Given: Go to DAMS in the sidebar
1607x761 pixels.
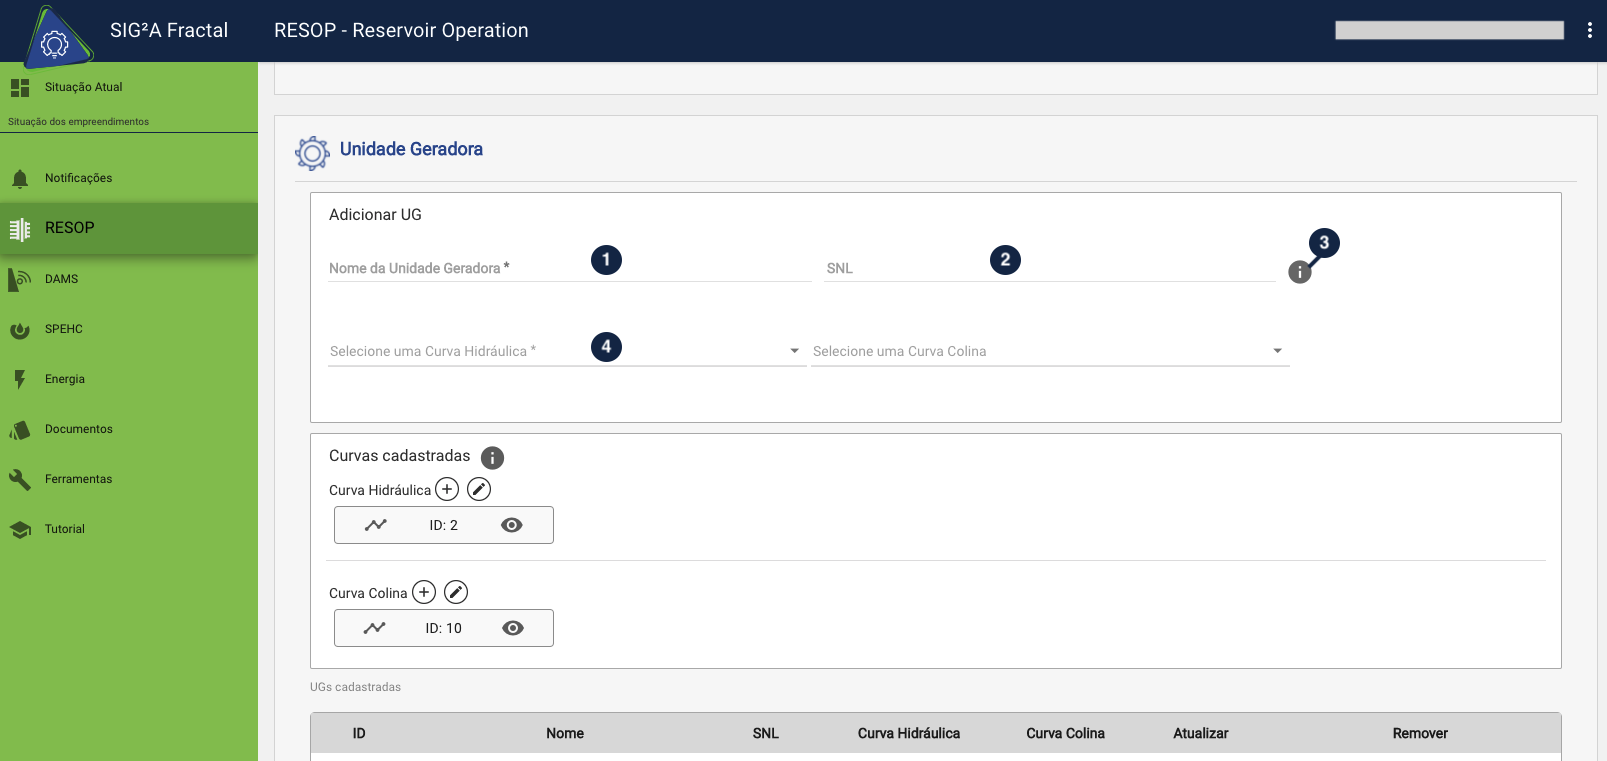Looking at the screenshot, I should click(x=61, y=279).
